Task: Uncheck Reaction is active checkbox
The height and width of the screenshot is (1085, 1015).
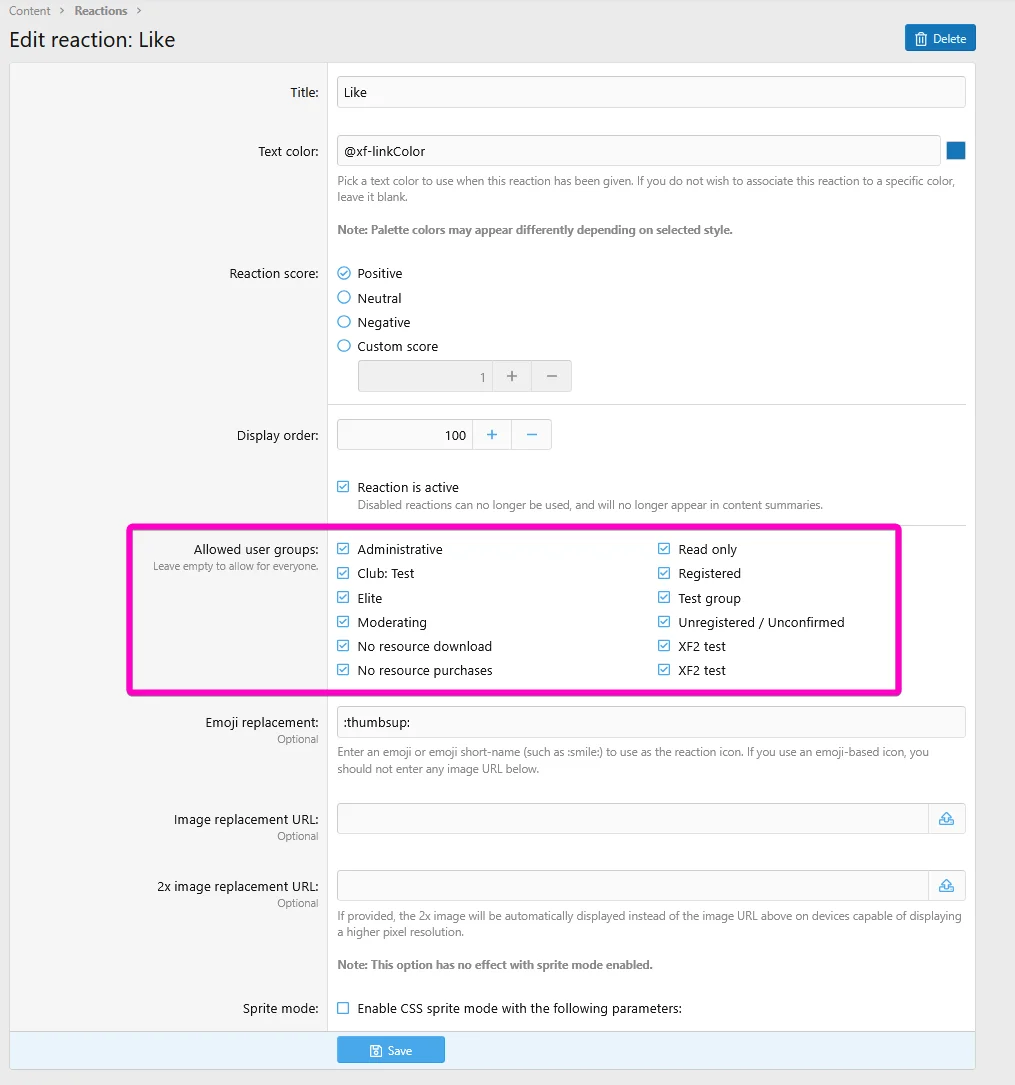Action: (344, 487)
